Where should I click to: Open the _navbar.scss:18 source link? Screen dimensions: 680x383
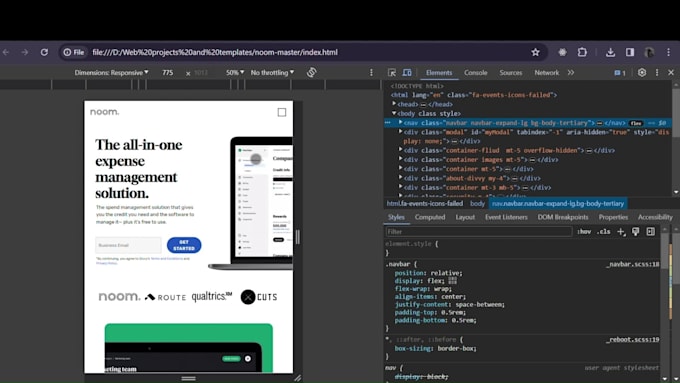[x=633, y=264]
